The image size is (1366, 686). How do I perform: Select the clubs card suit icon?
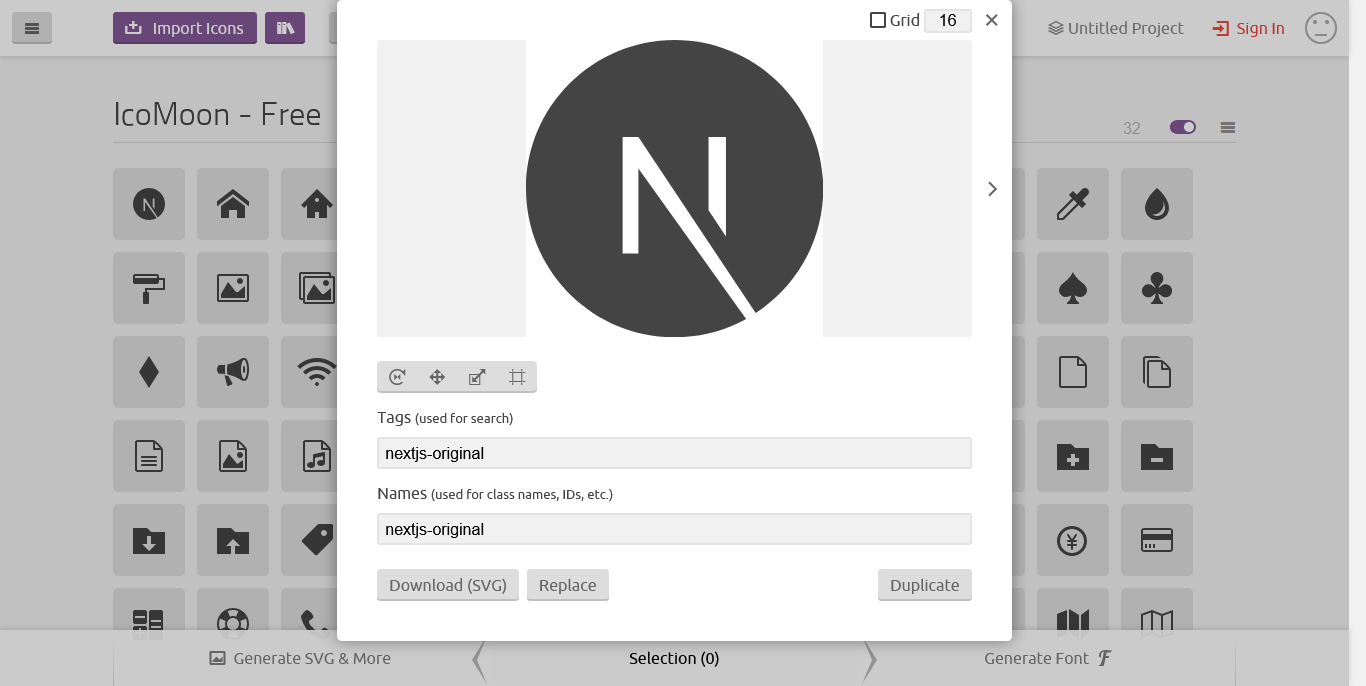coord(1157,288)
